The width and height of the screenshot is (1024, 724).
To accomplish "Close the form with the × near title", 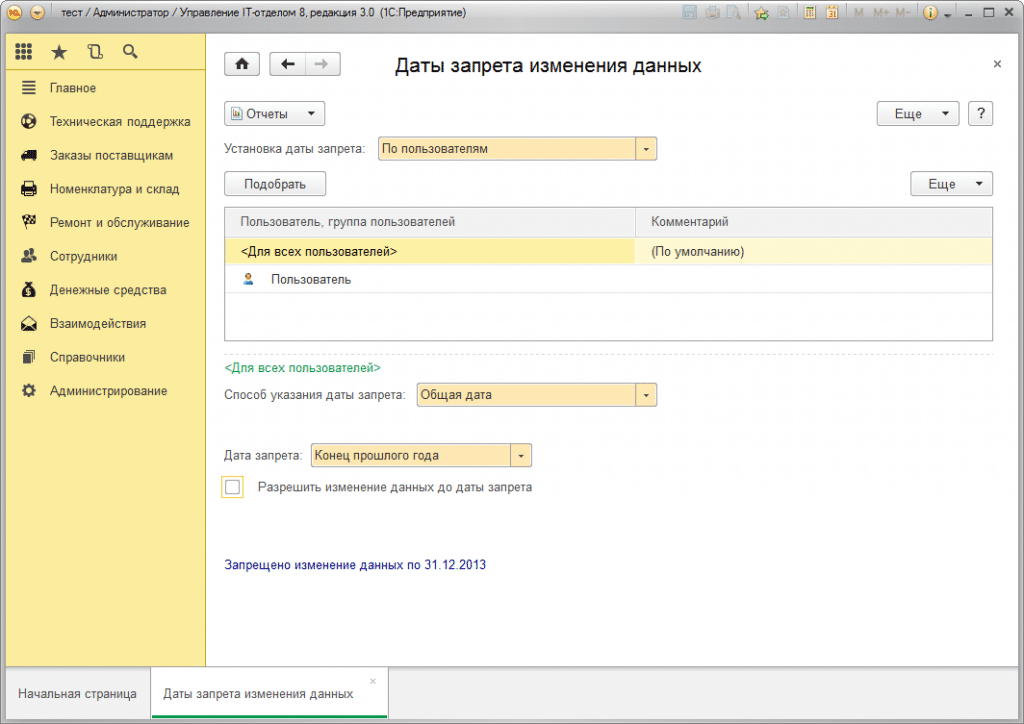I will pos(997,64).
